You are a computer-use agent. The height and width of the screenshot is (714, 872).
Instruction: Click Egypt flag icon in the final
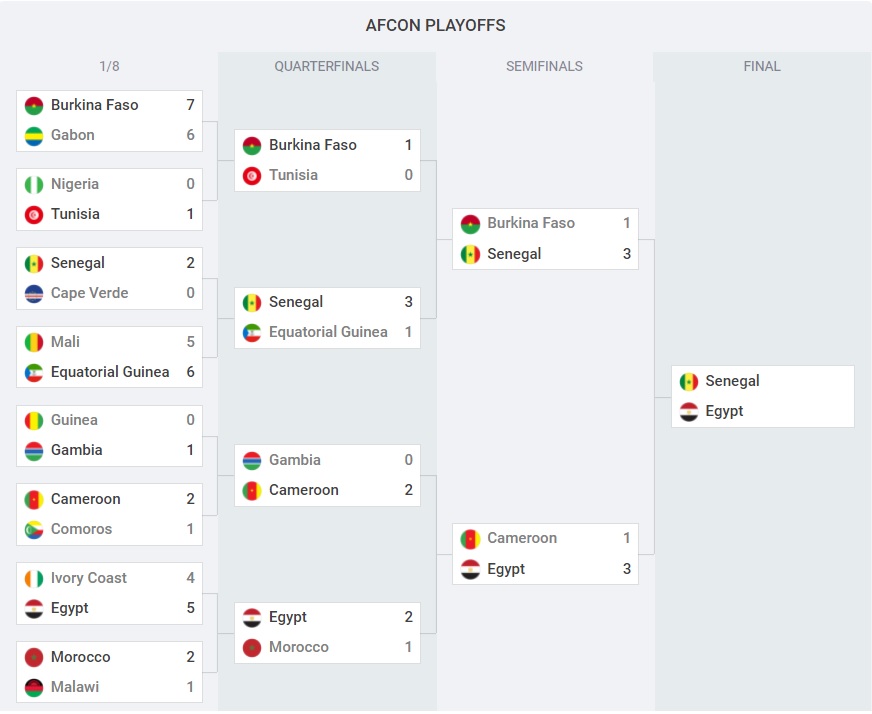(x=688, y=411)
